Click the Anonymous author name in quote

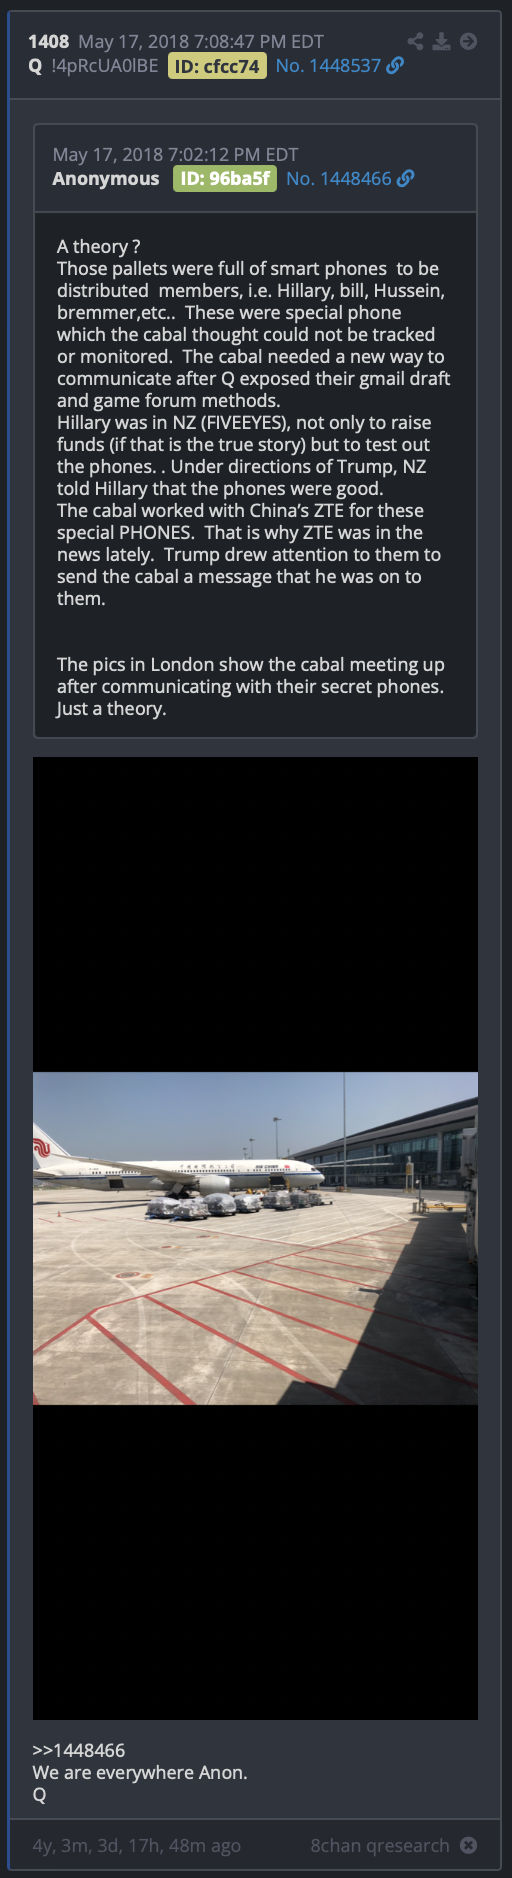pos(106,179)
